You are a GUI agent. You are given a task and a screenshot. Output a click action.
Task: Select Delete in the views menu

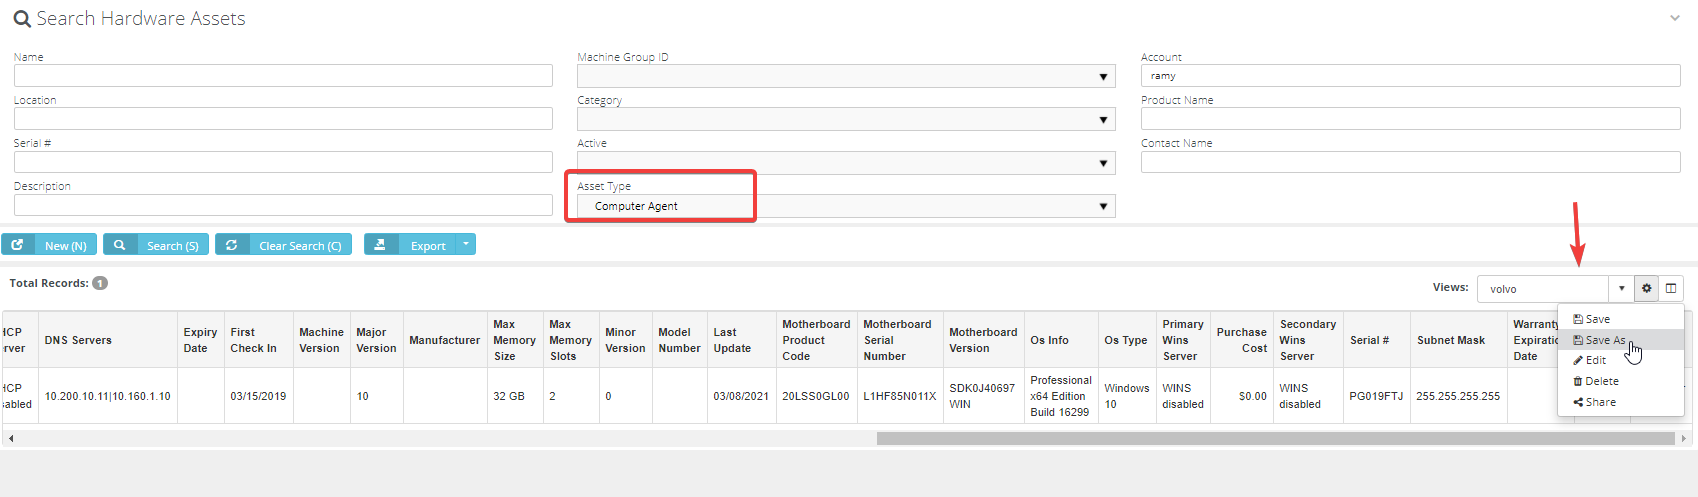click(x=1601, y=381)
